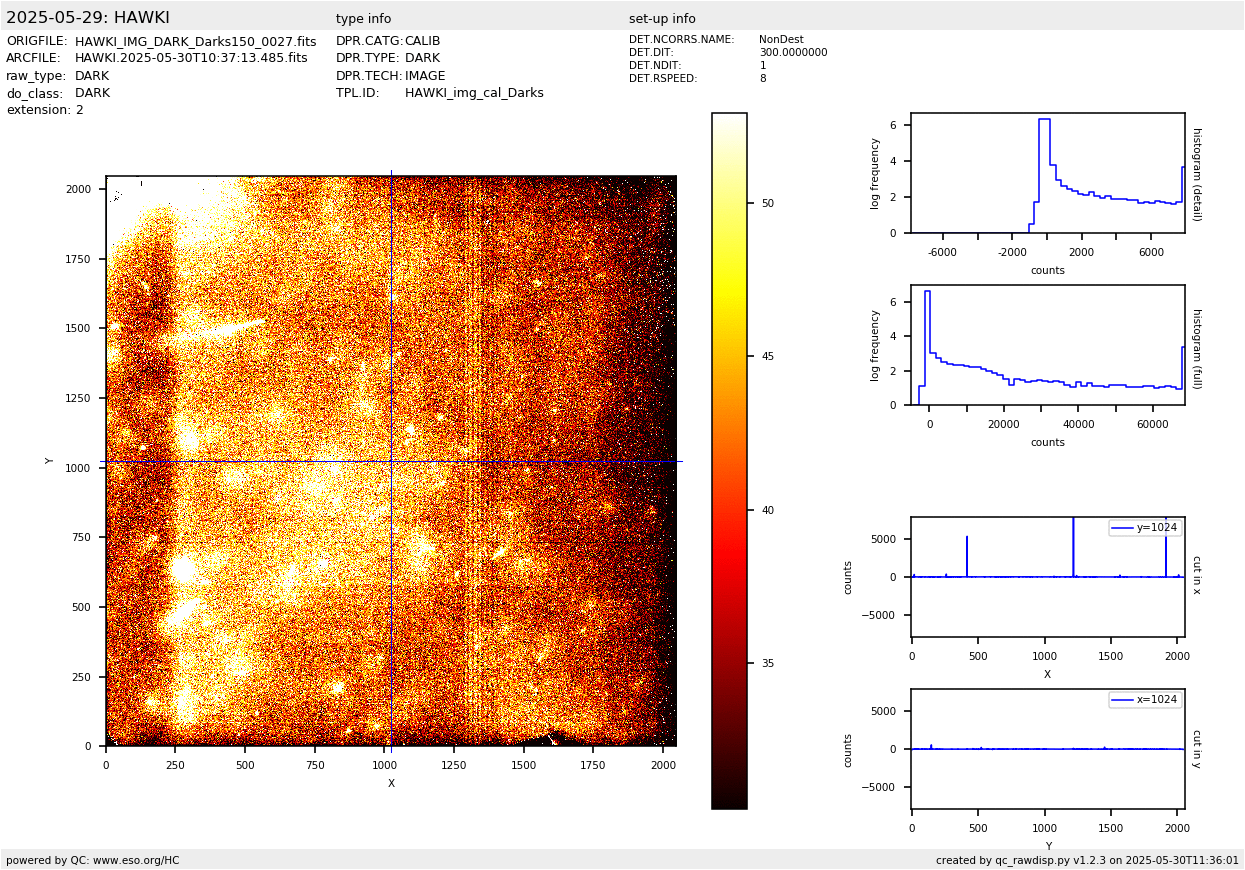Viewport: 1245px width, 870px height.
Task: Click the color scale bar beside the image
Action: click(729, 460)
